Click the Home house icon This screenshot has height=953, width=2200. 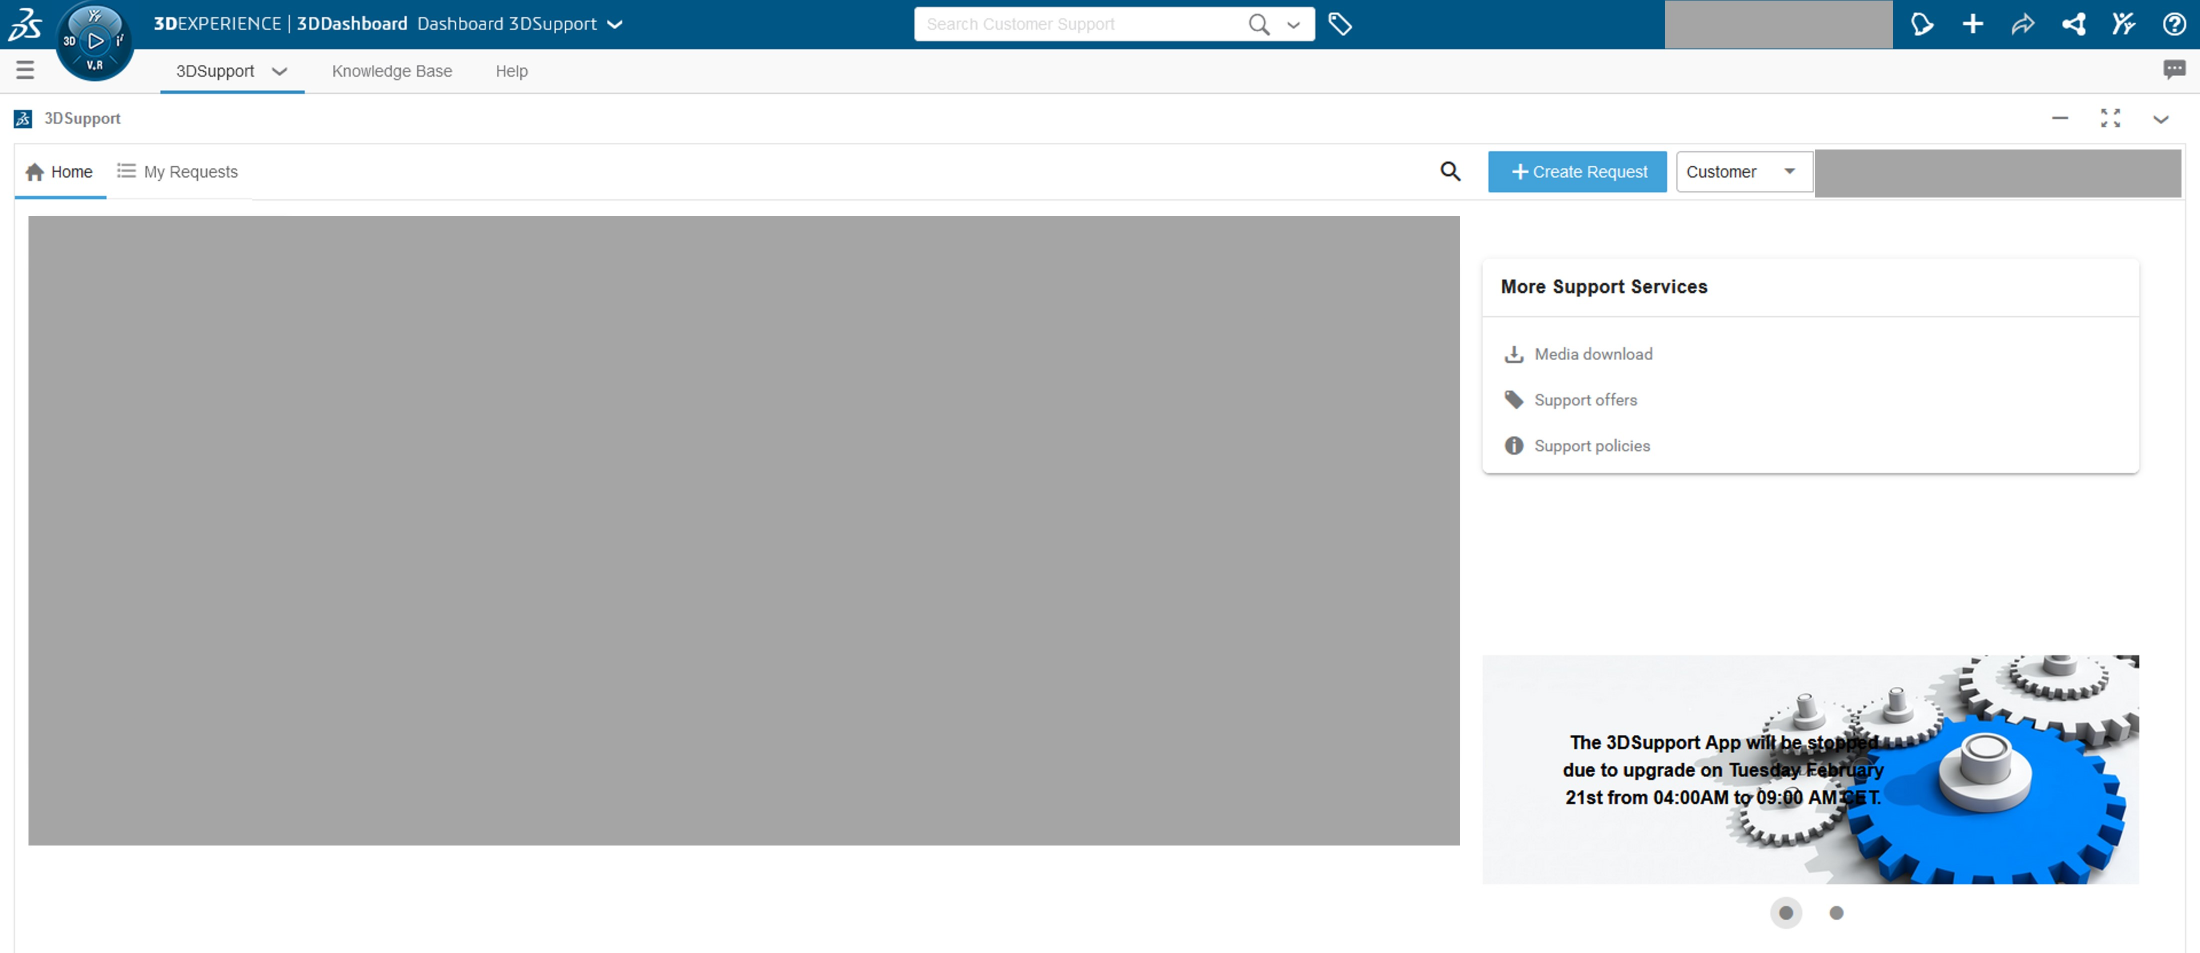point(35,172)
